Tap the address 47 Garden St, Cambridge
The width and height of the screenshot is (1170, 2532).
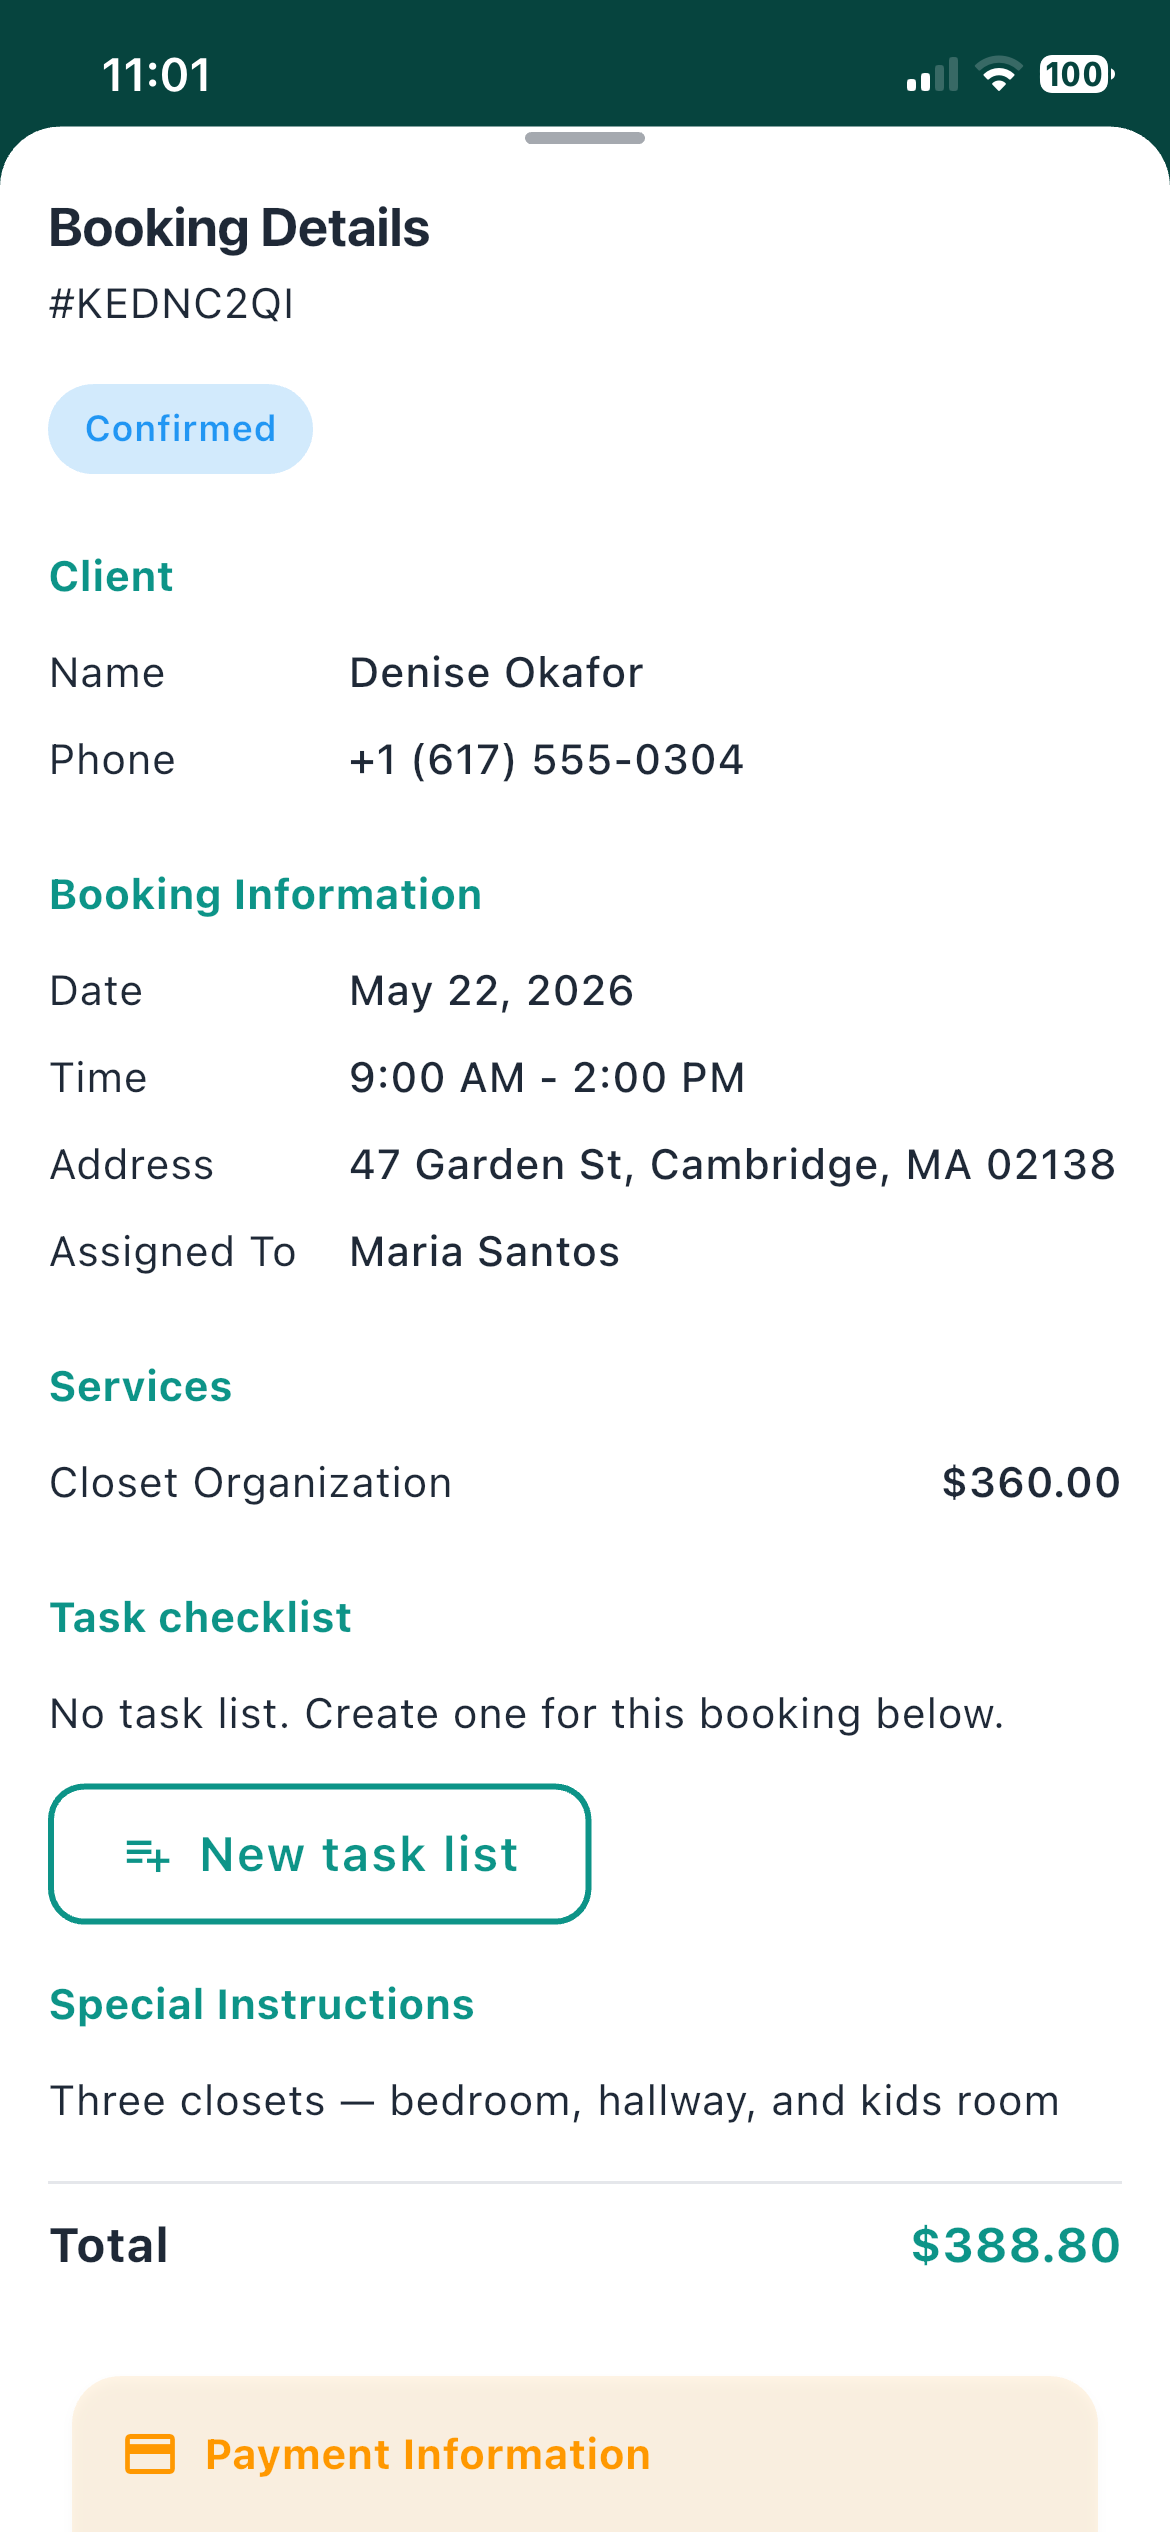point(732,1165)
